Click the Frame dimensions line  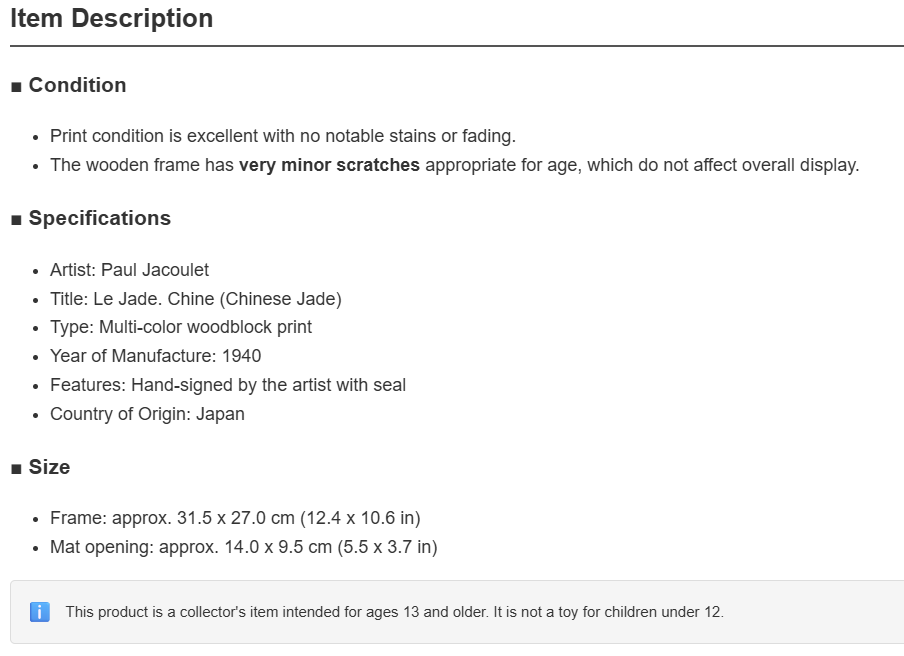click(235, 518)
